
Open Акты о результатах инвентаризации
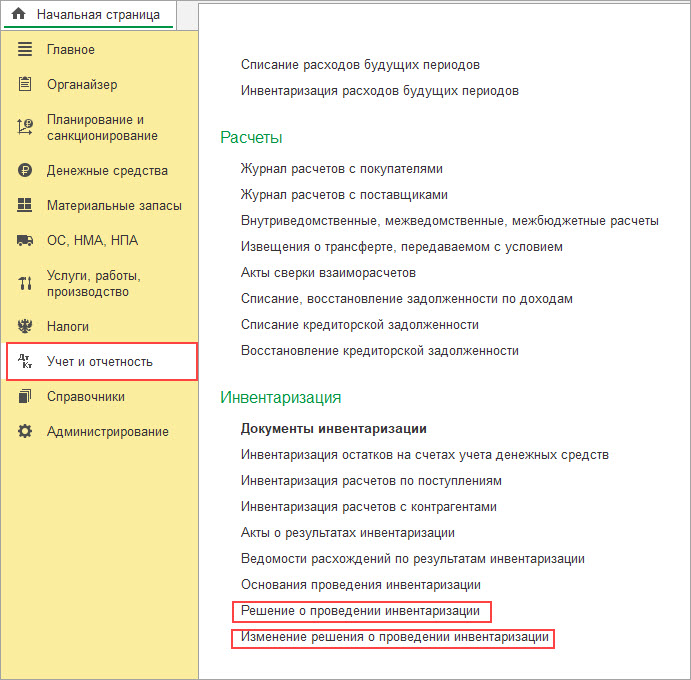pos(347,533)
